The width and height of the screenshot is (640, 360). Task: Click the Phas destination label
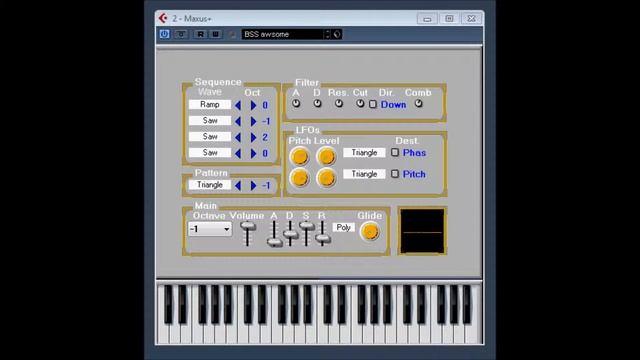tap(414, 153)
